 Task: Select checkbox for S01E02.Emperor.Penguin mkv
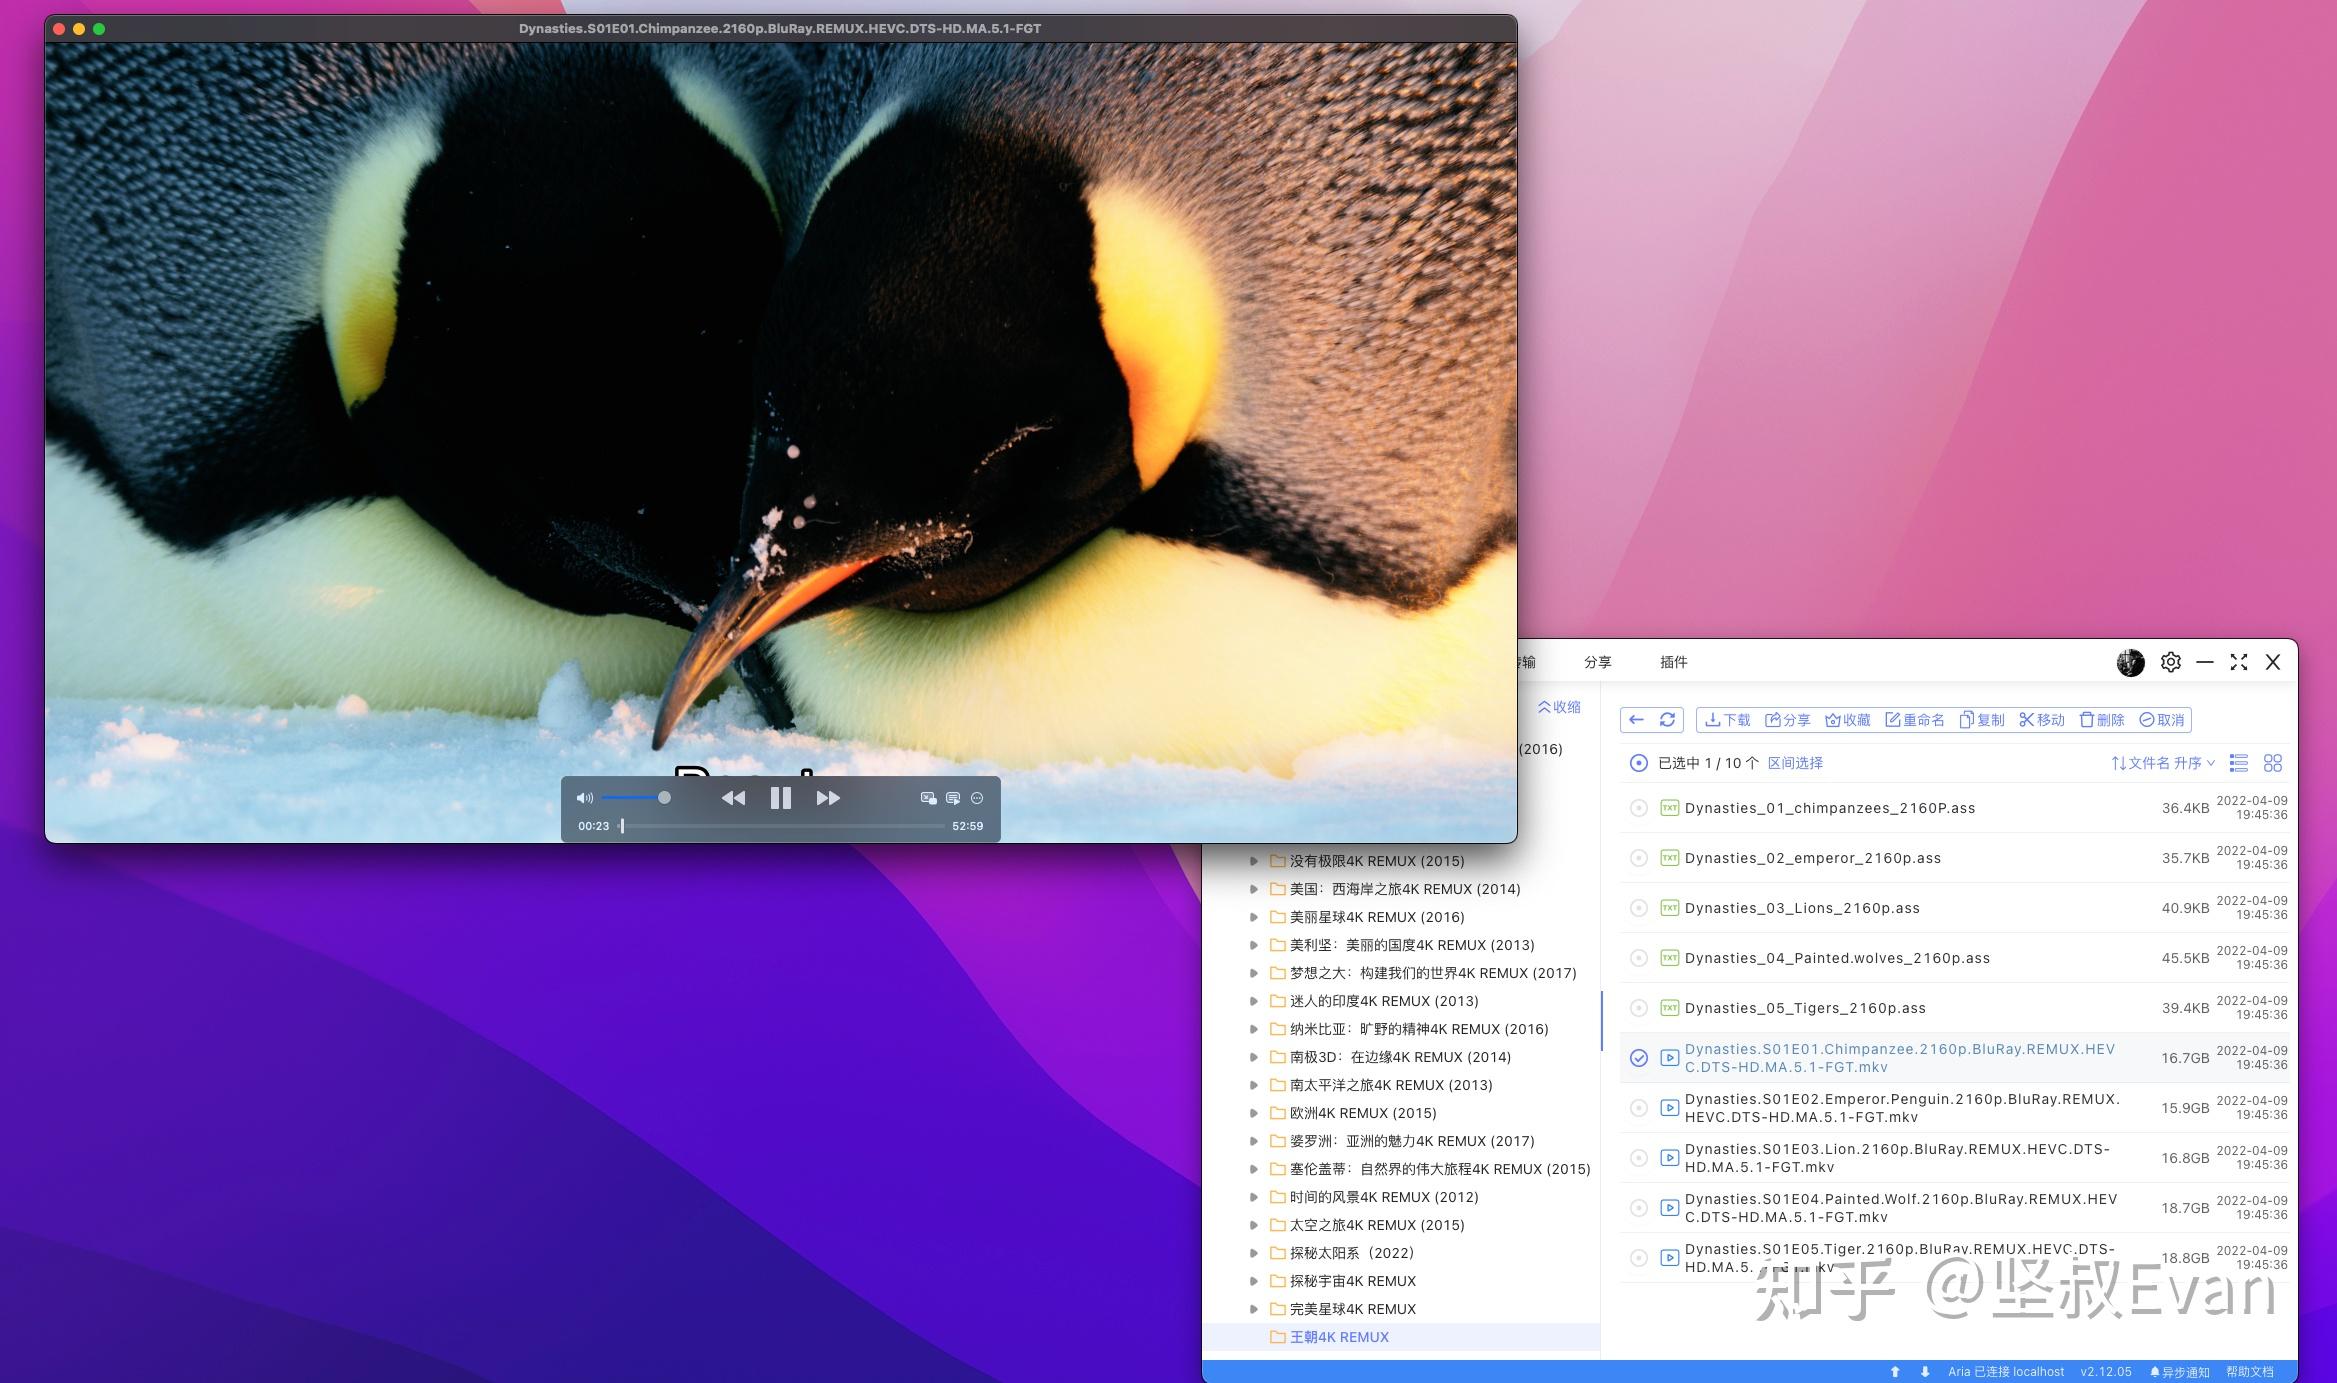1638,1108
